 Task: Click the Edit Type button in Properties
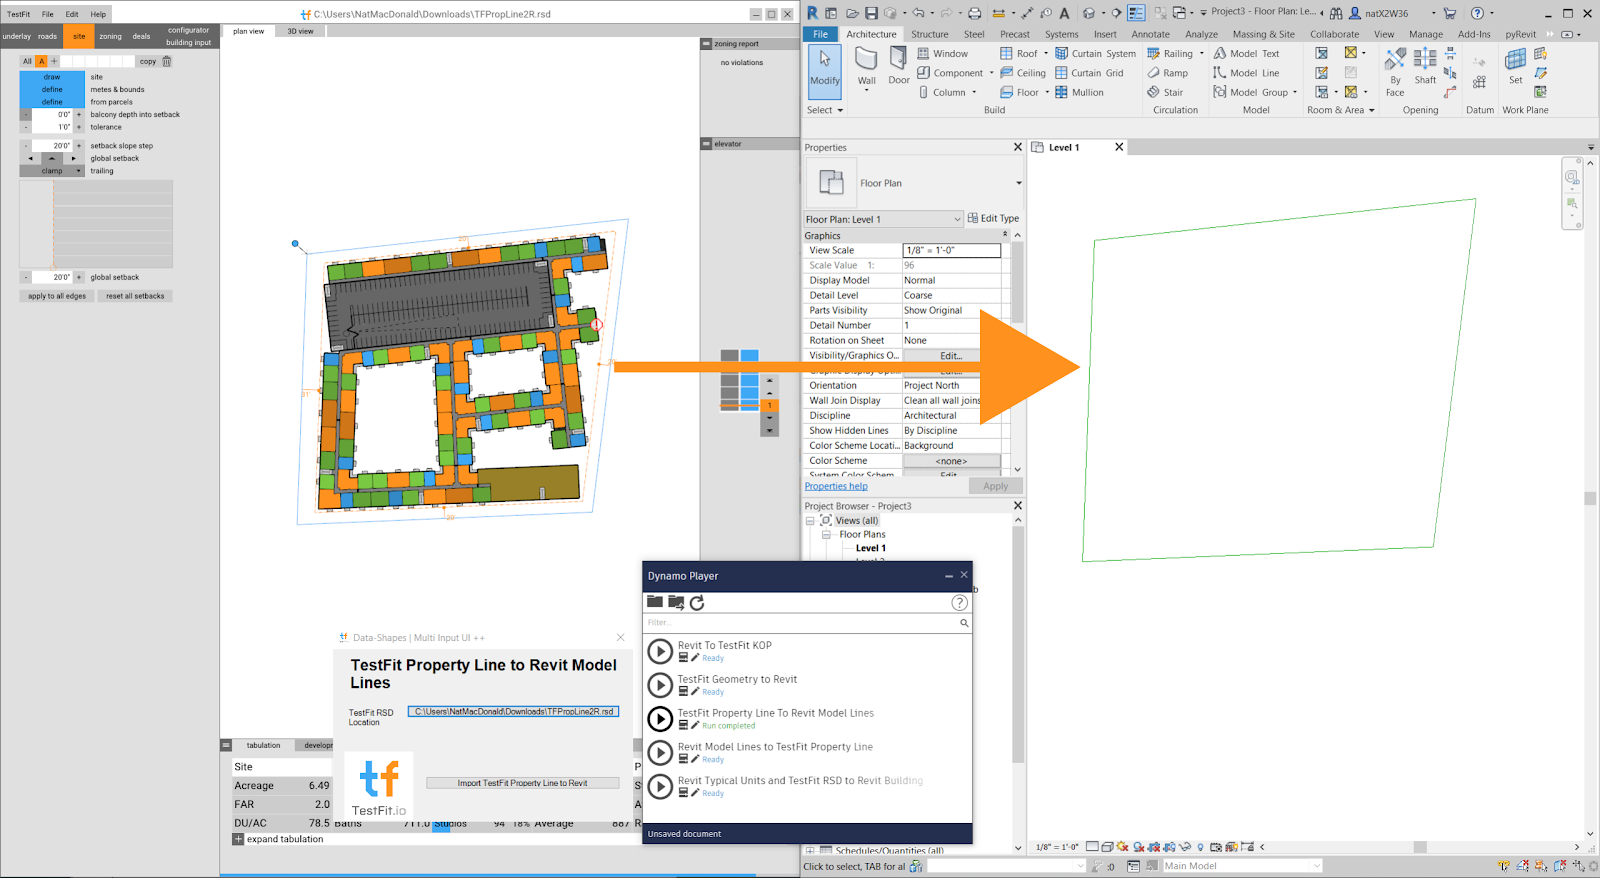(x=993, y=218)
